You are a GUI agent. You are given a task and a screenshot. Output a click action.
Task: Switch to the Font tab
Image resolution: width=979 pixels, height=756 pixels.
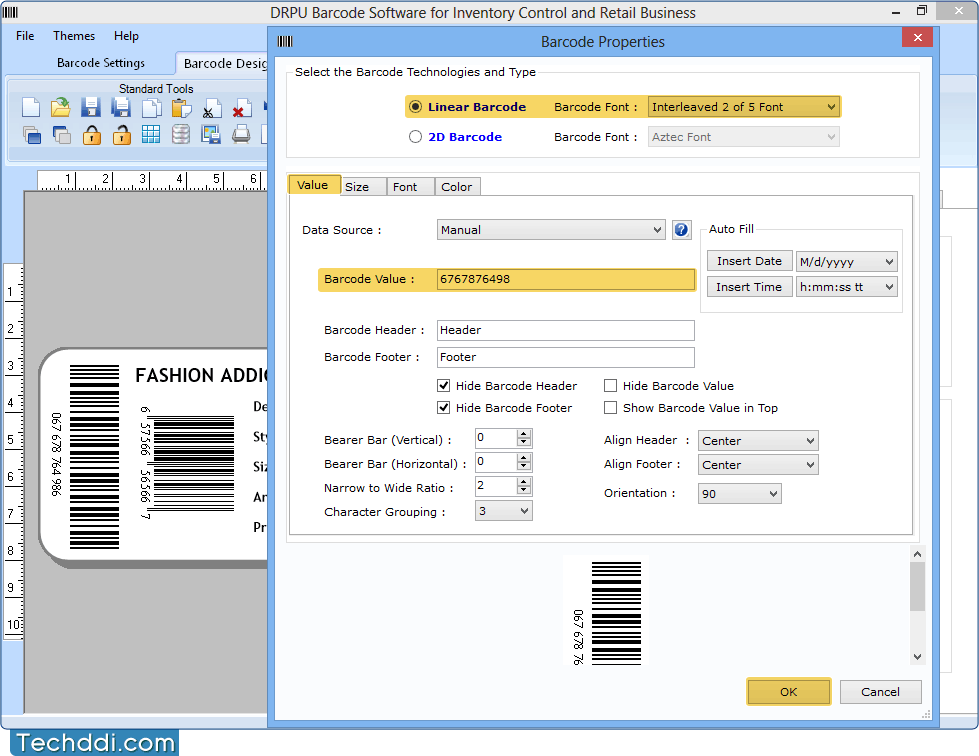point(410,187)
